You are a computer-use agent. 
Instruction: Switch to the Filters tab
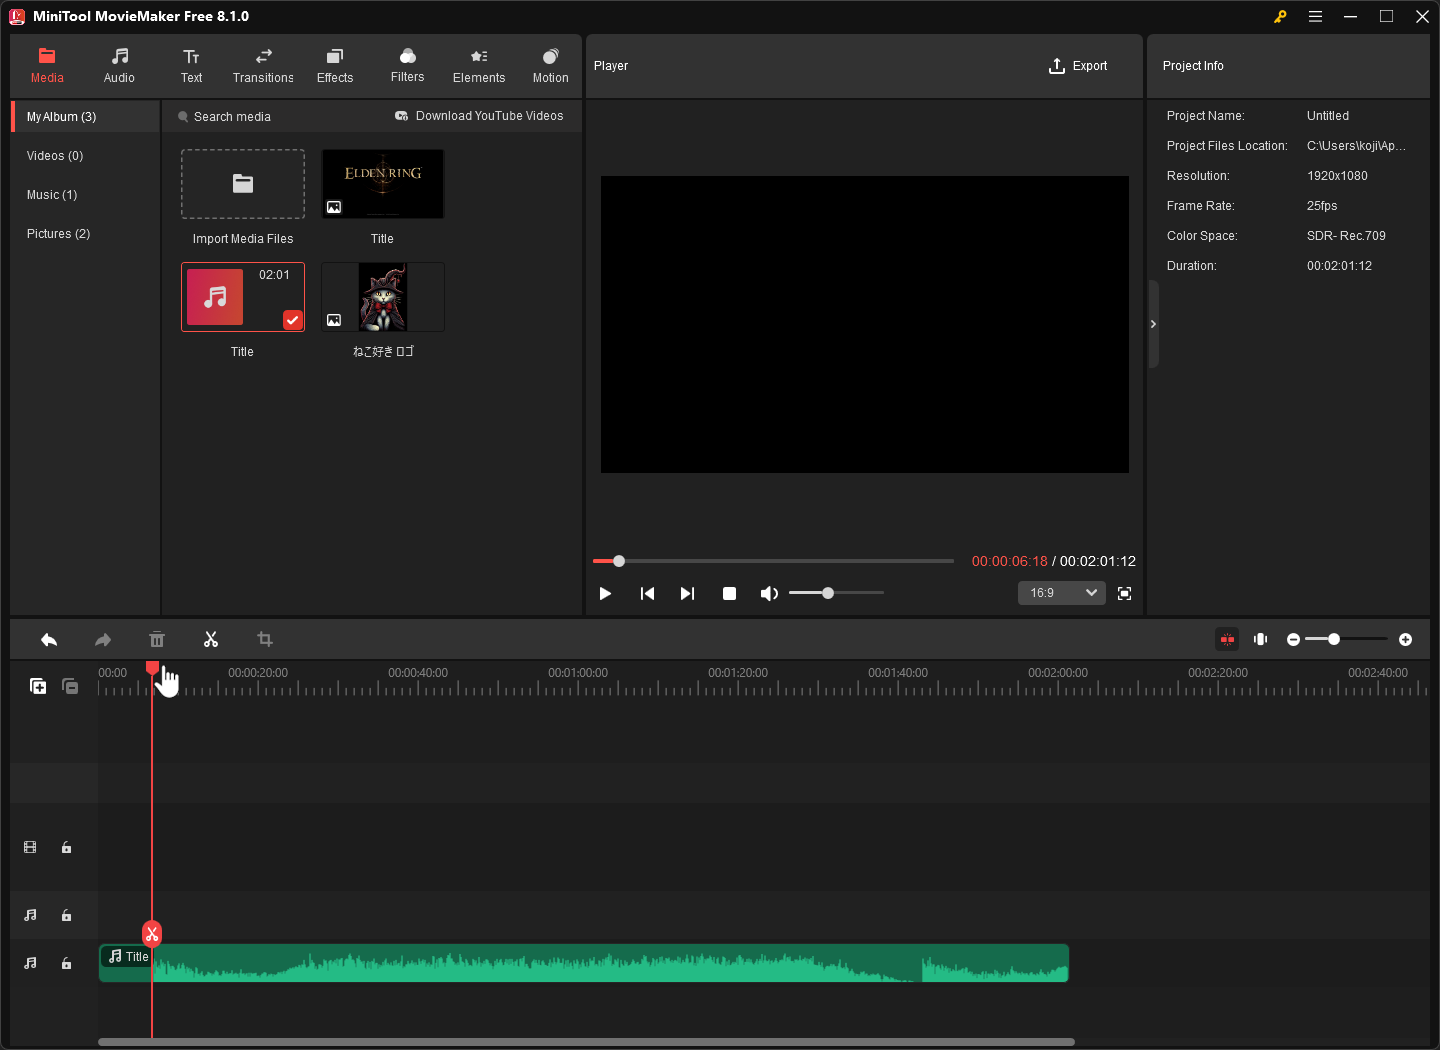coord(407,66)
